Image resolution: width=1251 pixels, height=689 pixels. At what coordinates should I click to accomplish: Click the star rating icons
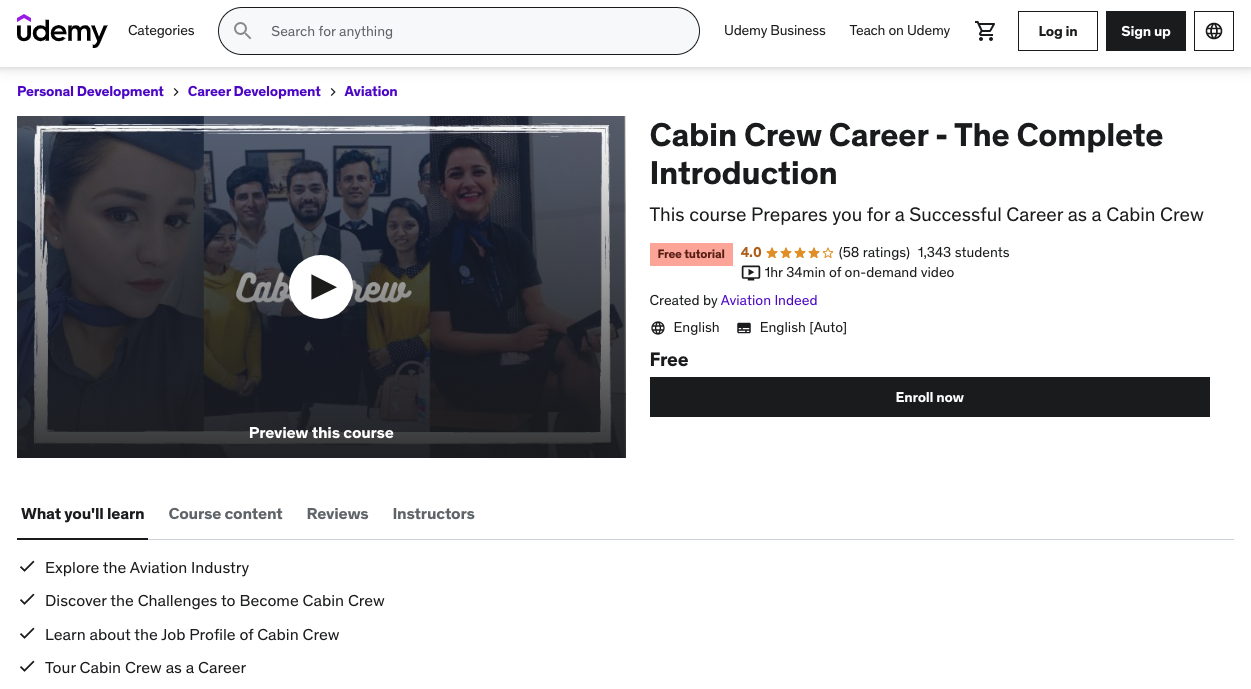(800, 253)
